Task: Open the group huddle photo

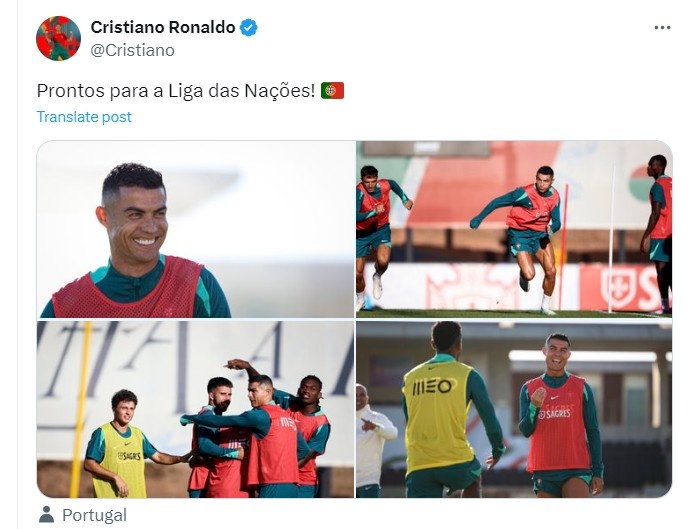Action: coord(195,409)
